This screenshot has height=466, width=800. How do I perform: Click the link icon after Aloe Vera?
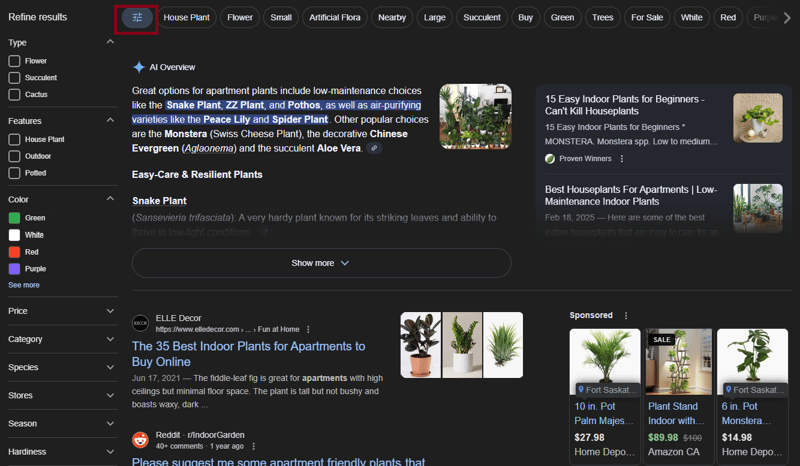pos(374,148)
